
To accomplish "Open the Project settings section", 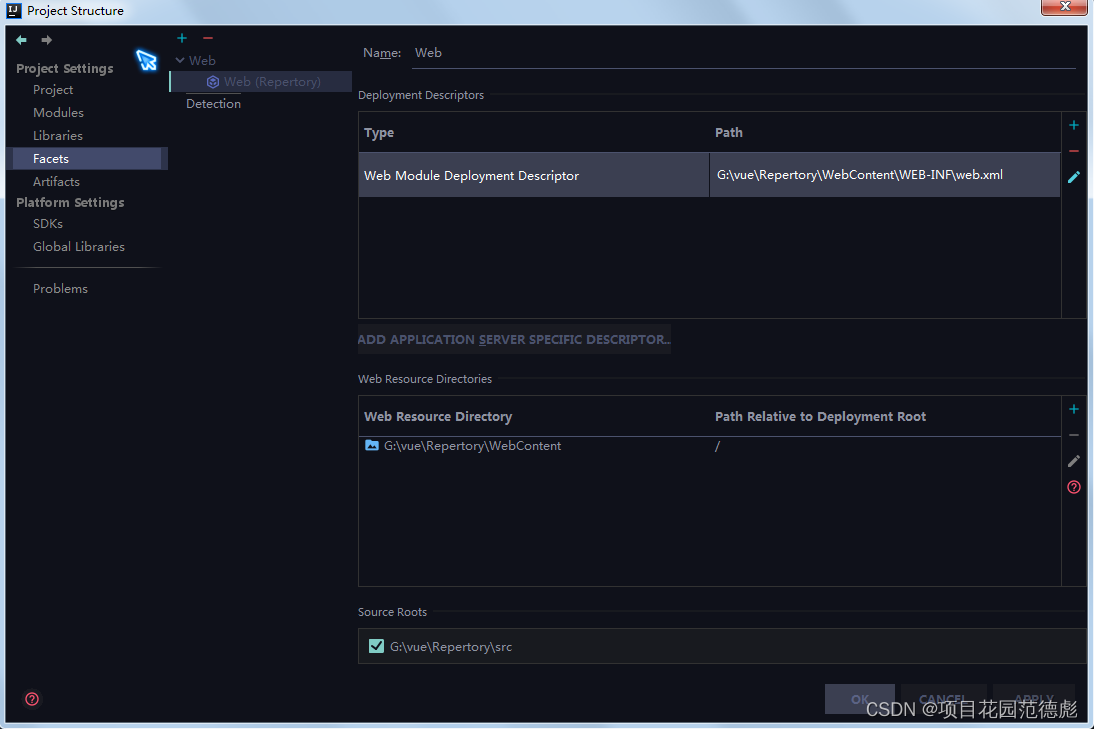I will point(53,89).
